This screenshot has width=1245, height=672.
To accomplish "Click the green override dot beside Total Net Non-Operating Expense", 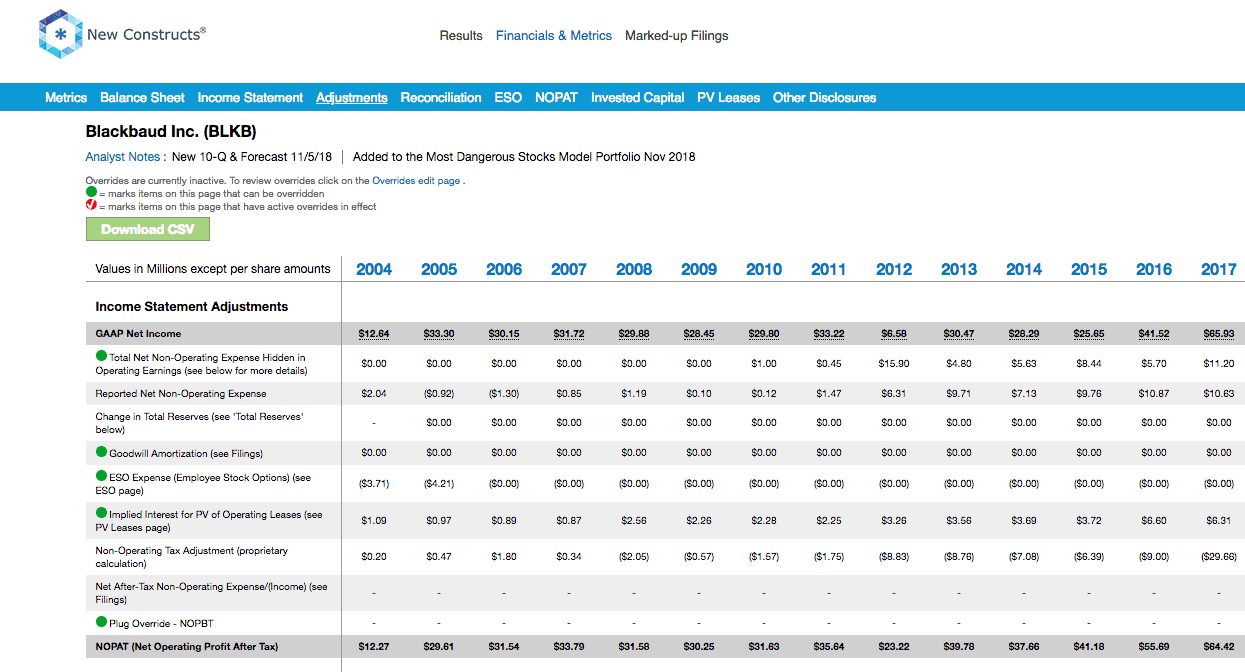I will 101,356.
